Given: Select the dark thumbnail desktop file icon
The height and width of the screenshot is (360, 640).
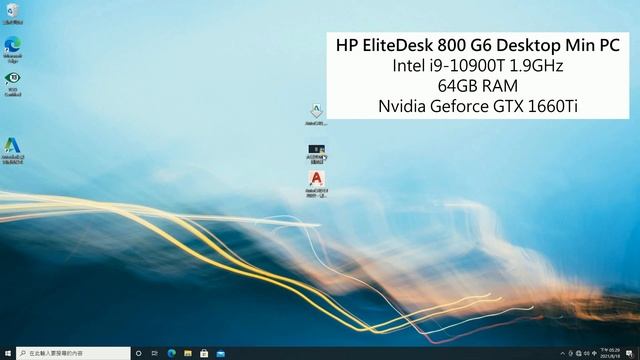Looking at the screenshot, I should [317, 154].
